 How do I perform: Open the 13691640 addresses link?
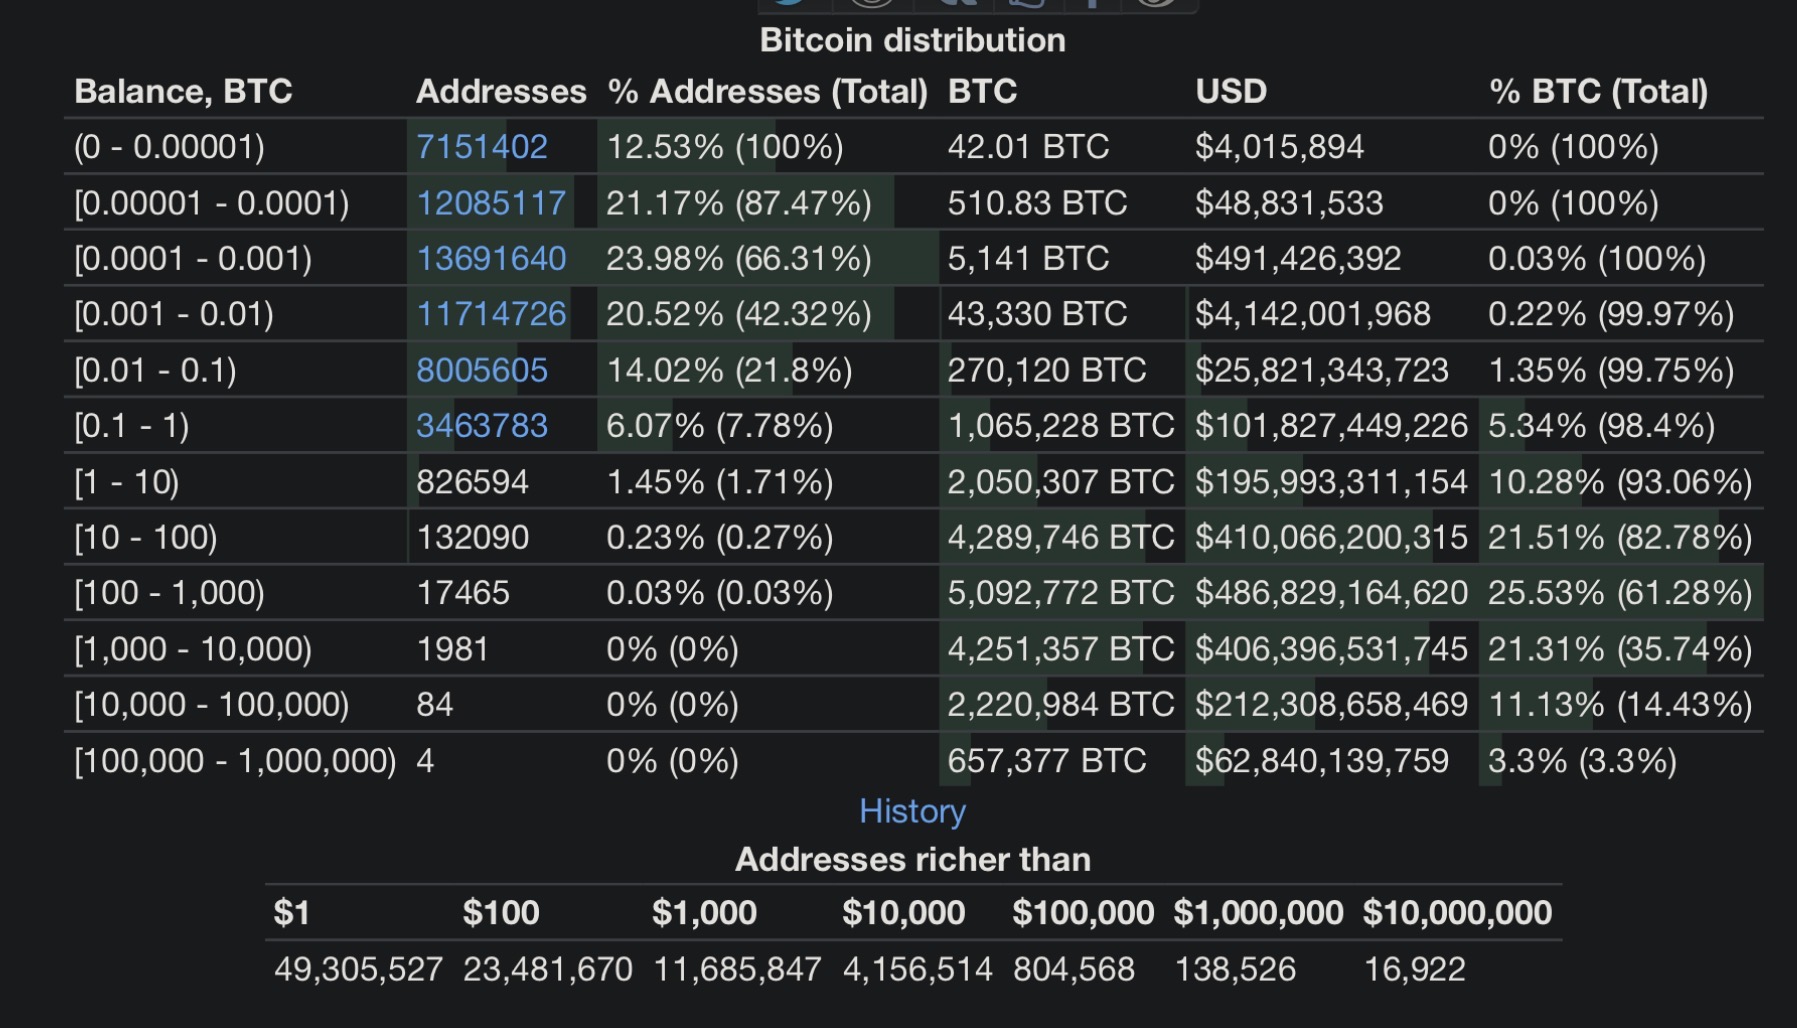pos(491,259)
